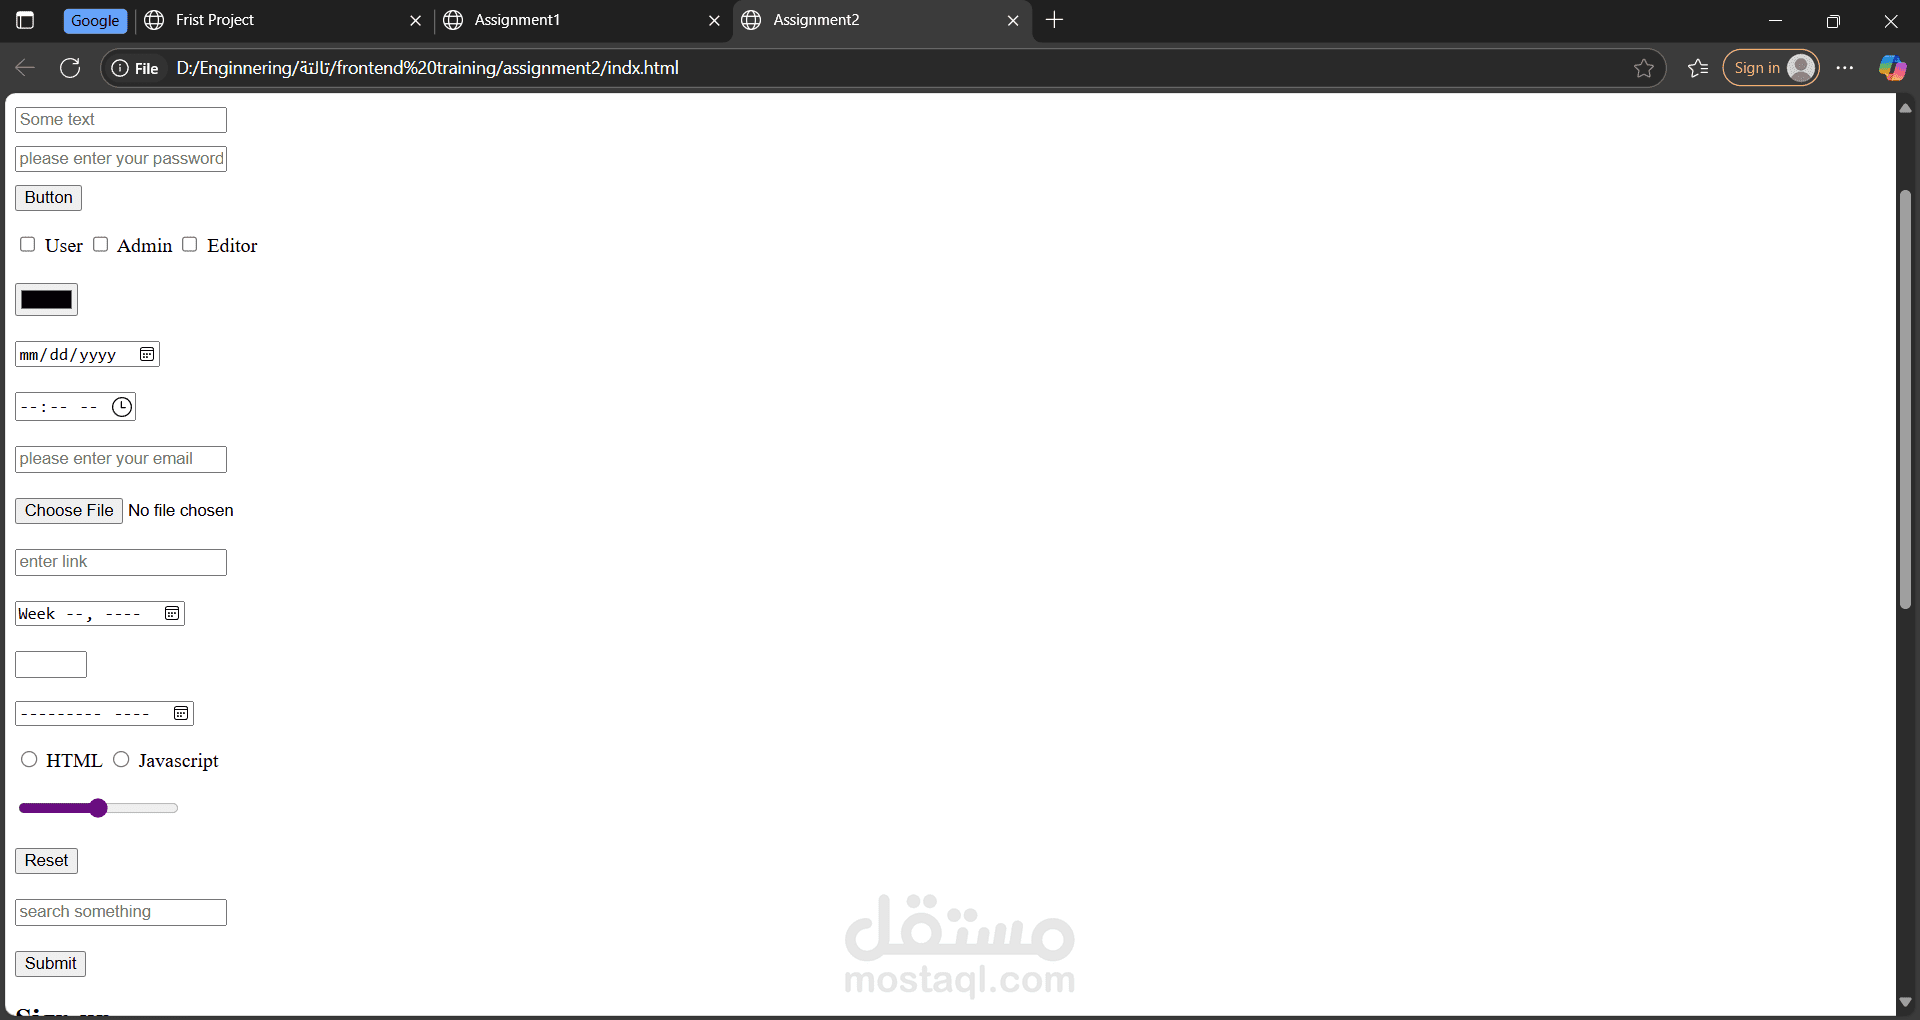The height and width of the screenshot is (1020, 1920).
Task: Open the black color picker swatch
Action: (46, 299)
